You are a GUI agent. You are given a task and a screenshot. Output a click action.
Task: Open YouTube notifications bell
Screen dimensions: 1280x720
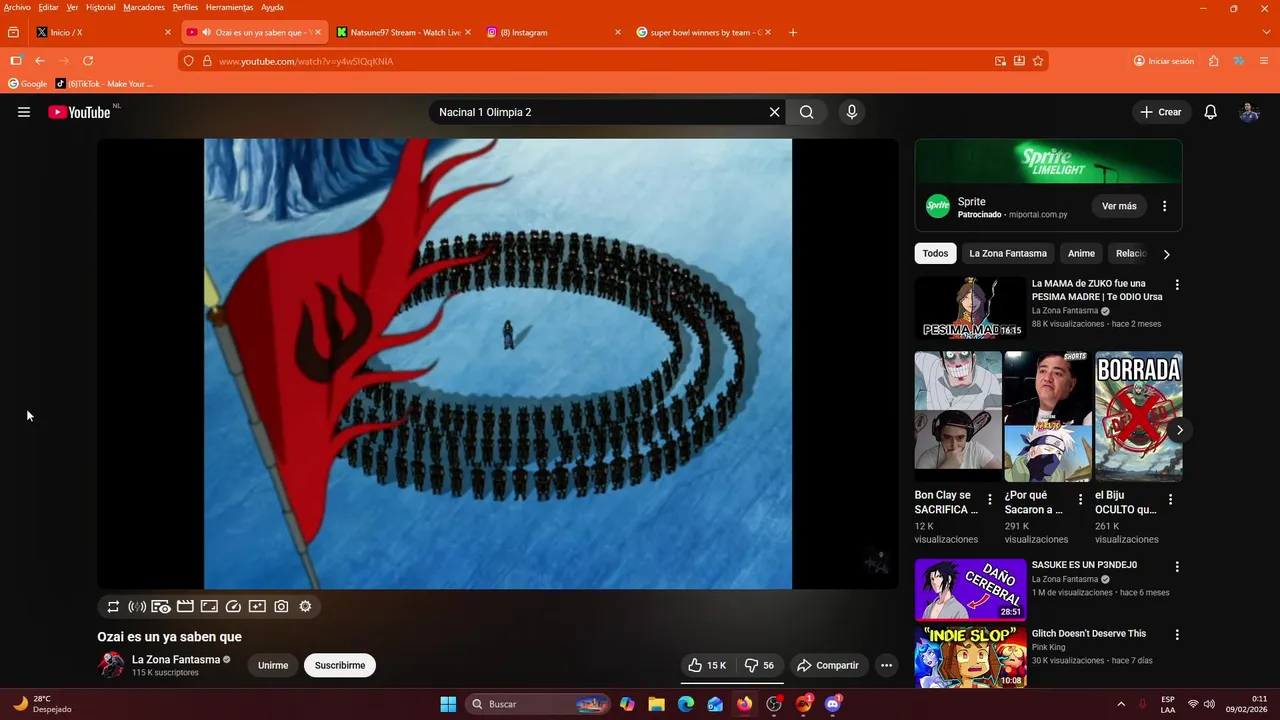click(x=1210, y=112)
